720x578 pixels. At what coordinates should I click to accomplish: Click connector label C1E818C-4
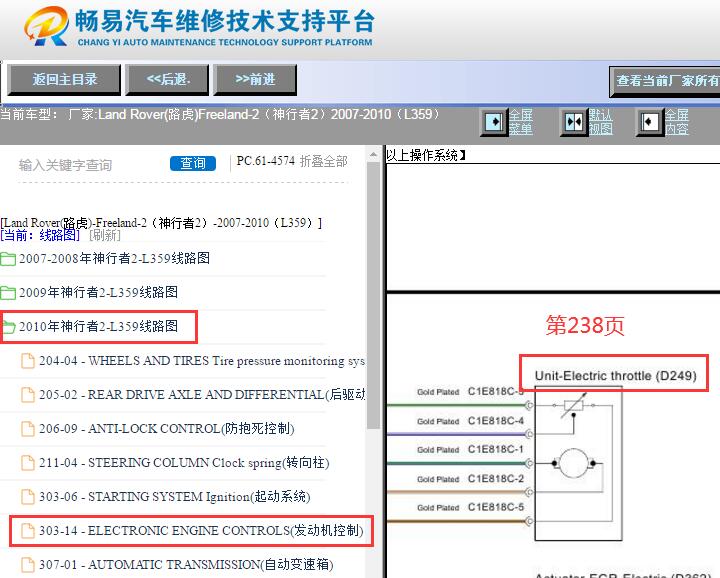(495, 421)
